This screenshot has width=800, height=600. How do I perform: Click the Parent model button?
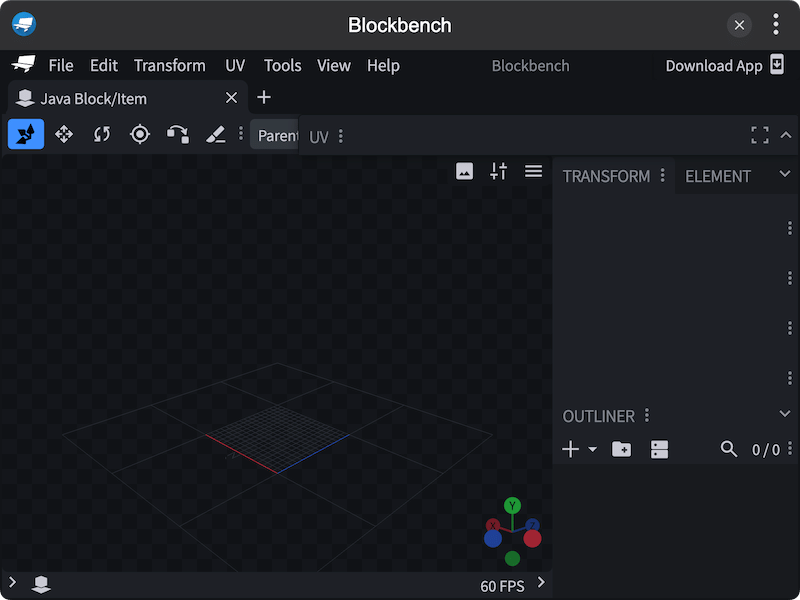pos(274,135)
